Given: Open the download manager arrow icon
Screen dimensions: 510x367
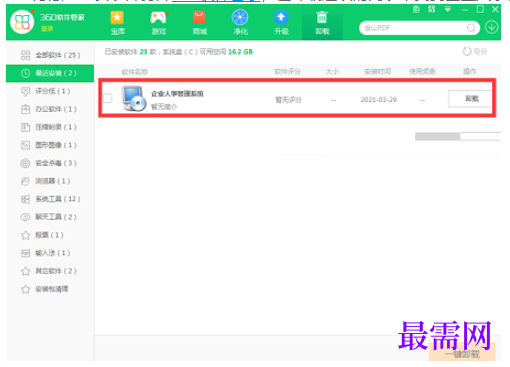Looking at the screenshot, I should click(492, 27).
